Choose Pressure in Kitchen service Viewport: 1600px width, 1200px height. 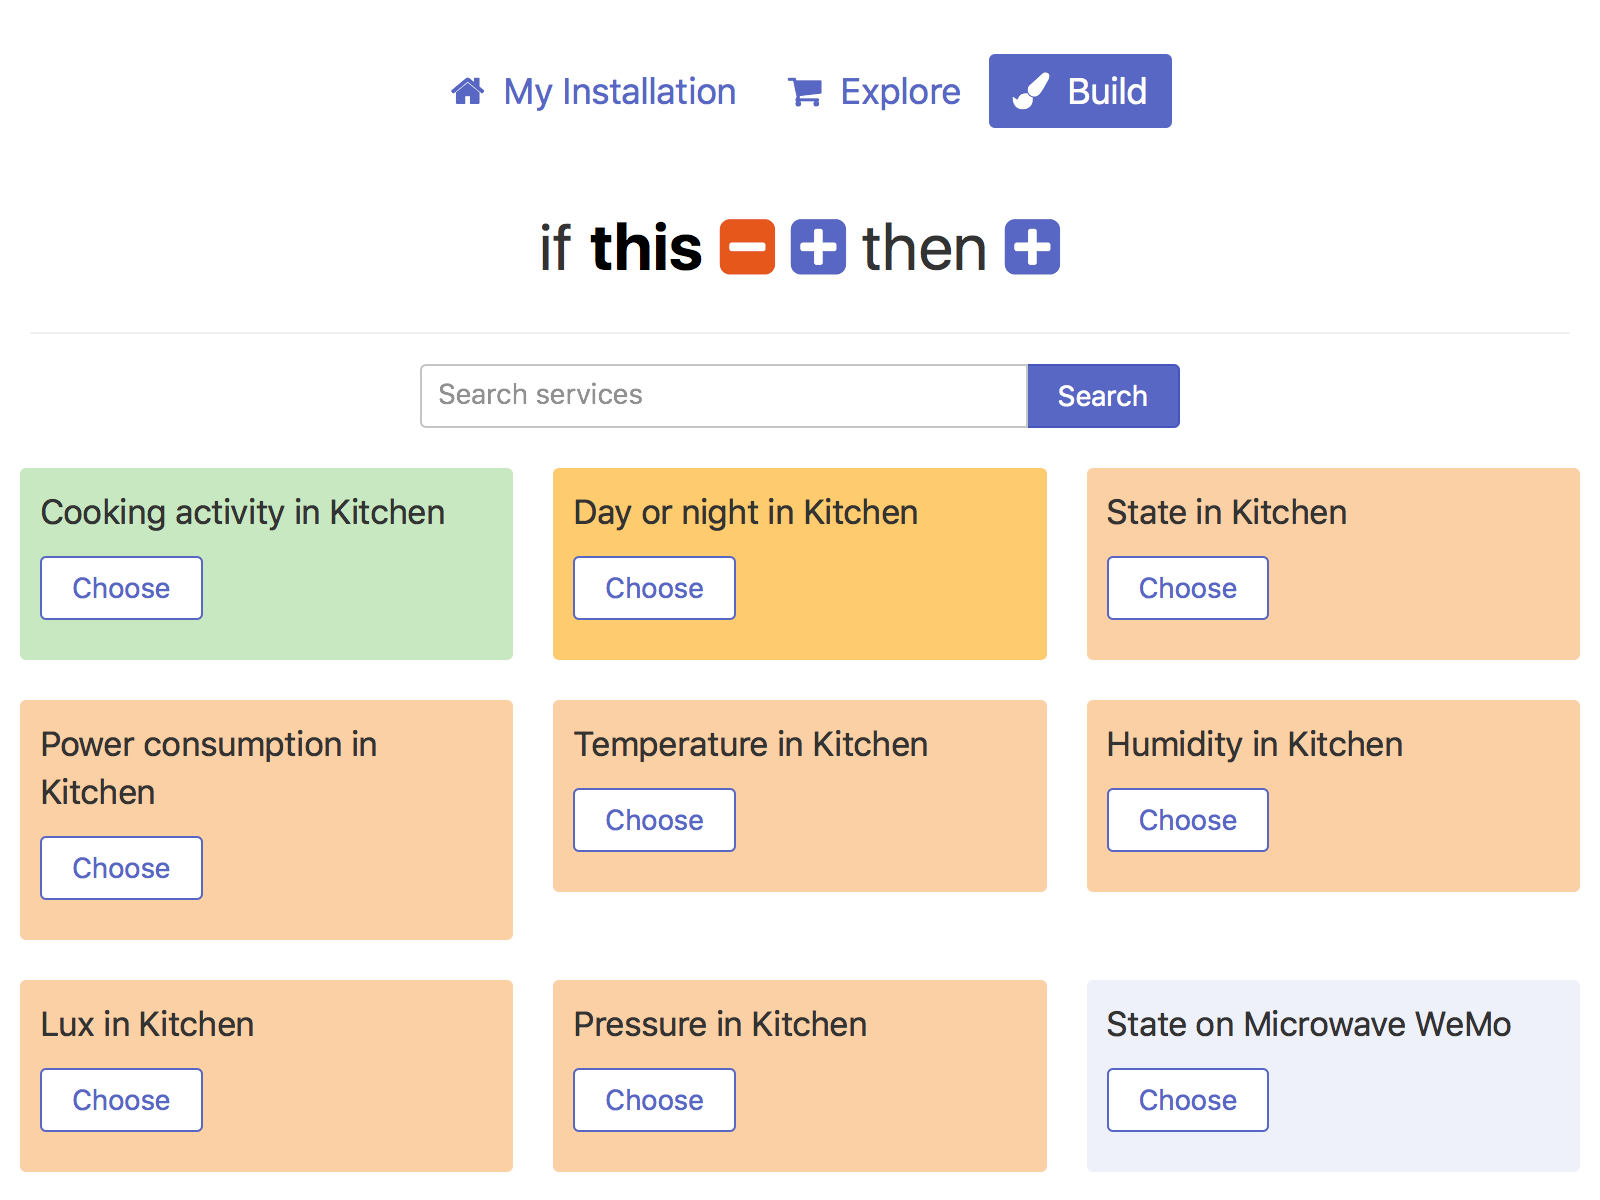654,1100
